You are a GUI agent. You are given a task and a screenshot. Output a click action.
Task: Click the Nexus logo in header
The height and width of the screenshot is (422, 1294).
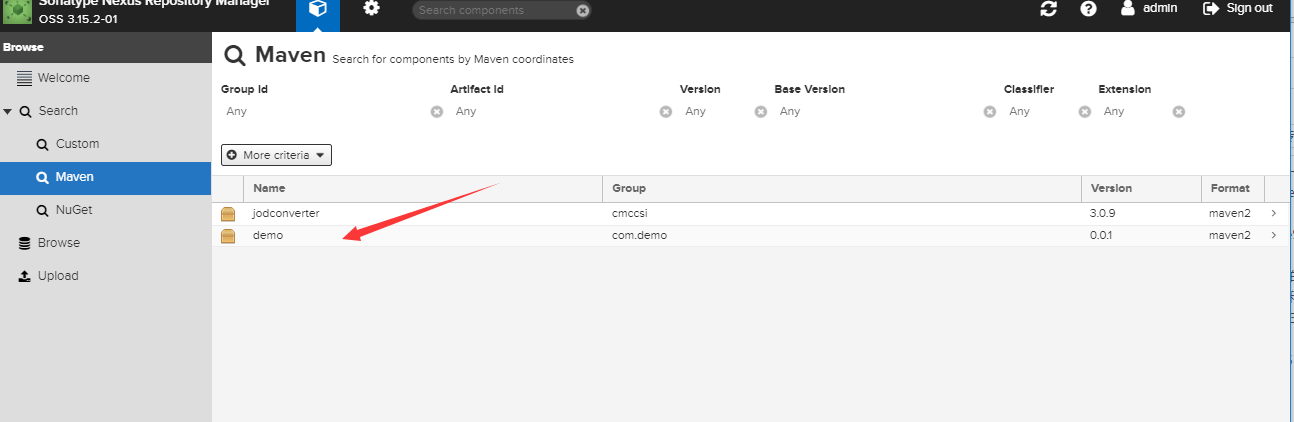[x=18, y=13]
